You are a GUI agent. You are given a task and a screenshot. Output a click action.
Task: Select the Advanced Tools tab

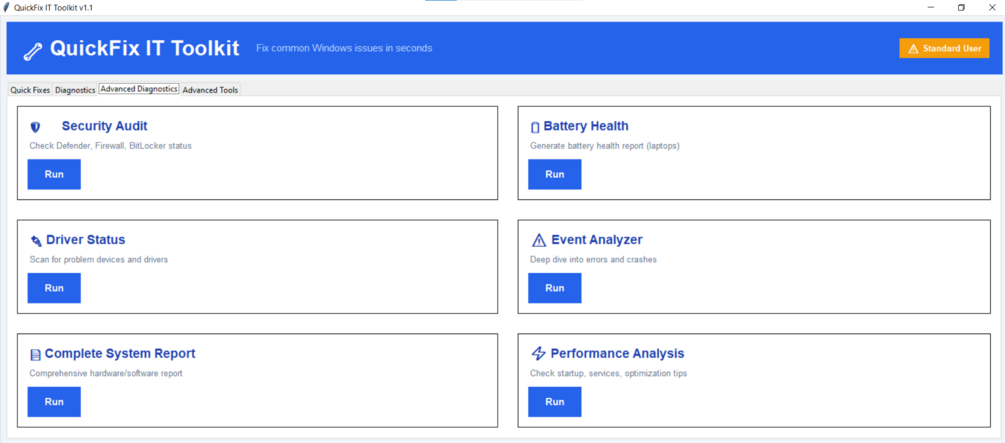click(210, 90)
